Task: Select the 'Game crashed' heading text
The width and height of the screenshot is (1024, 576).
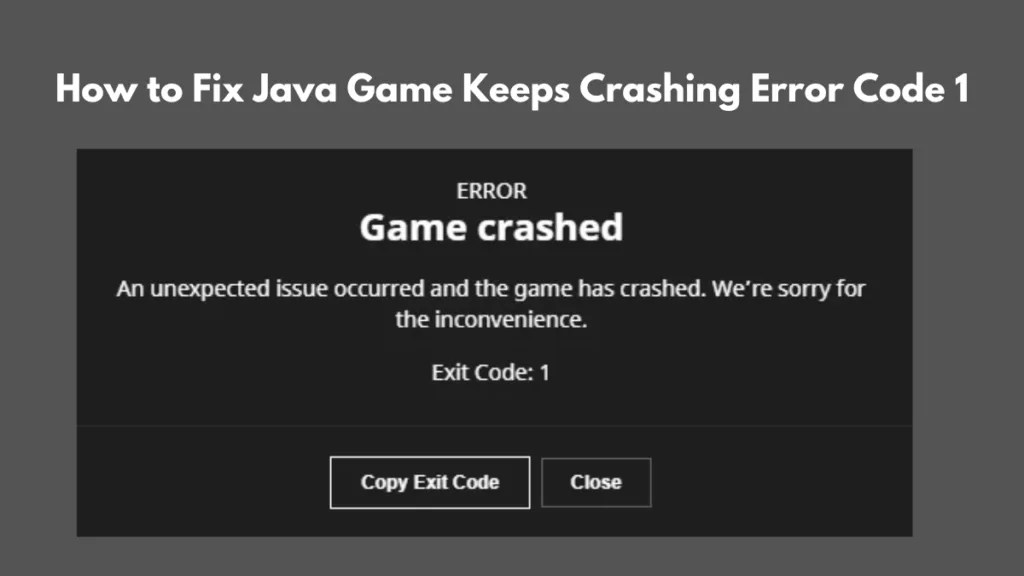Action: [x=491, y=227]
